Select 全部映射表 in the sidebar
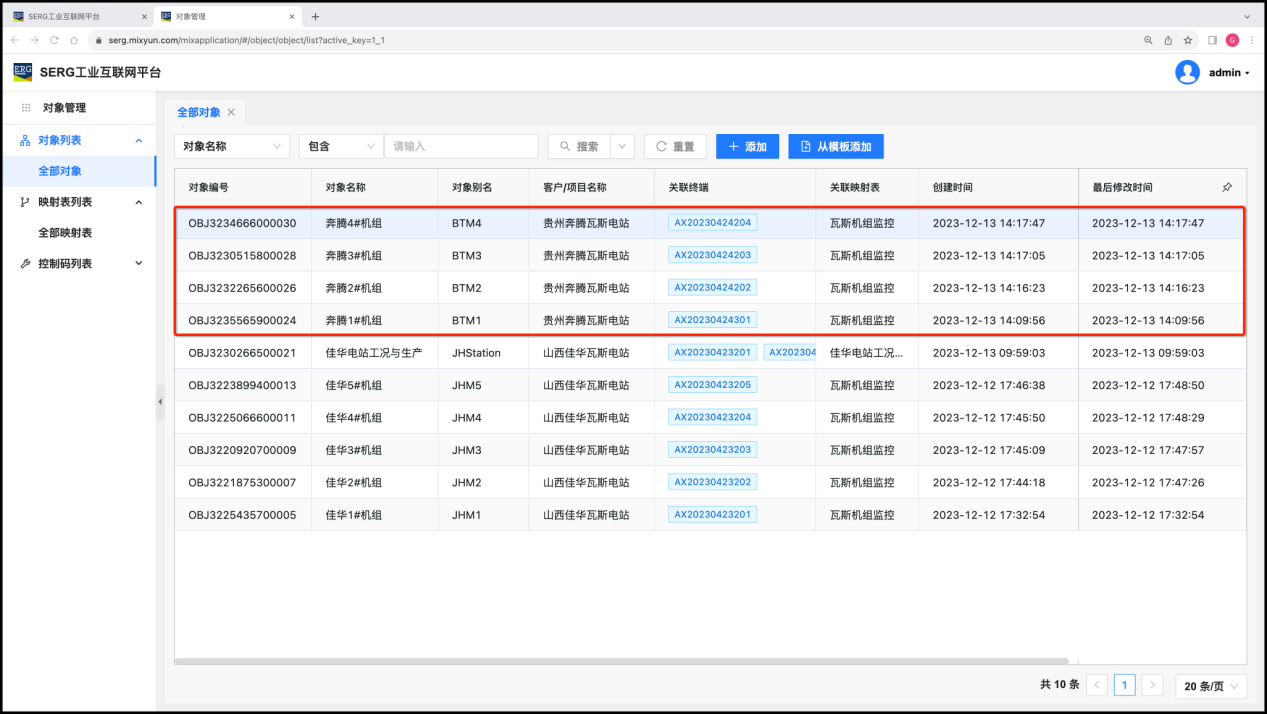The width and height of the screenshot is (1267, 714). point(65,232)
